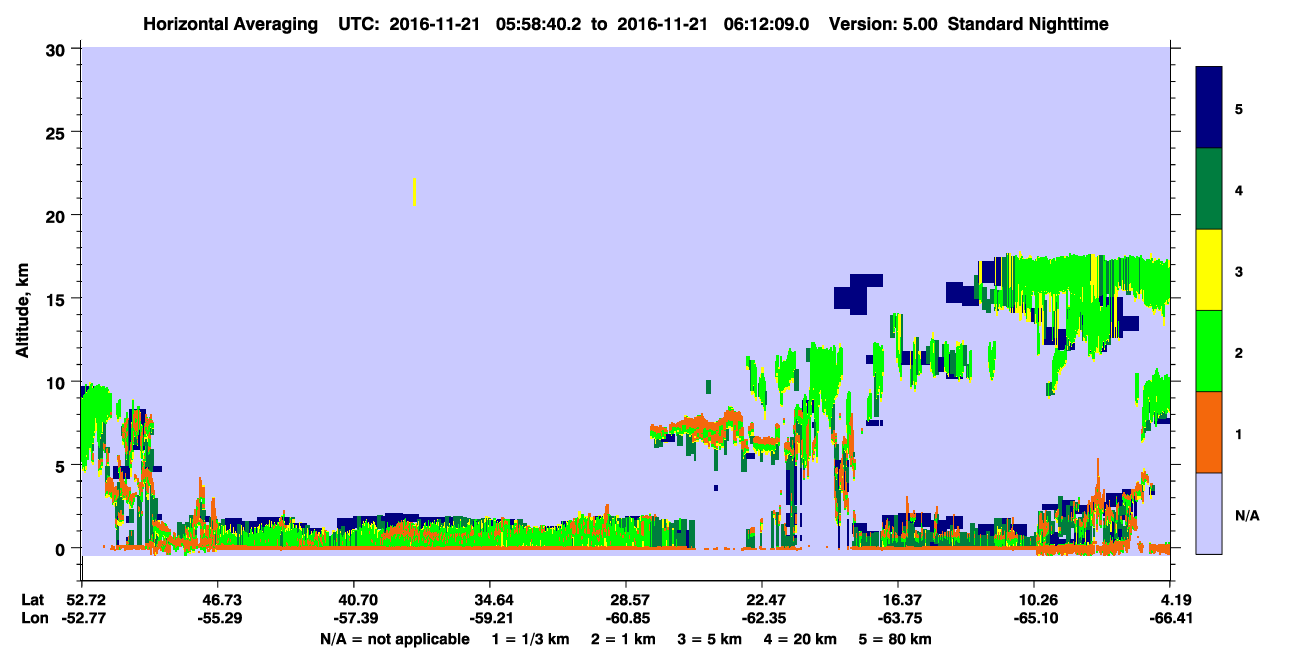The width and height of the screenshot is (1300, 667).
Task: Click the bright green legend swatch 2
Action: point(1209,351)
